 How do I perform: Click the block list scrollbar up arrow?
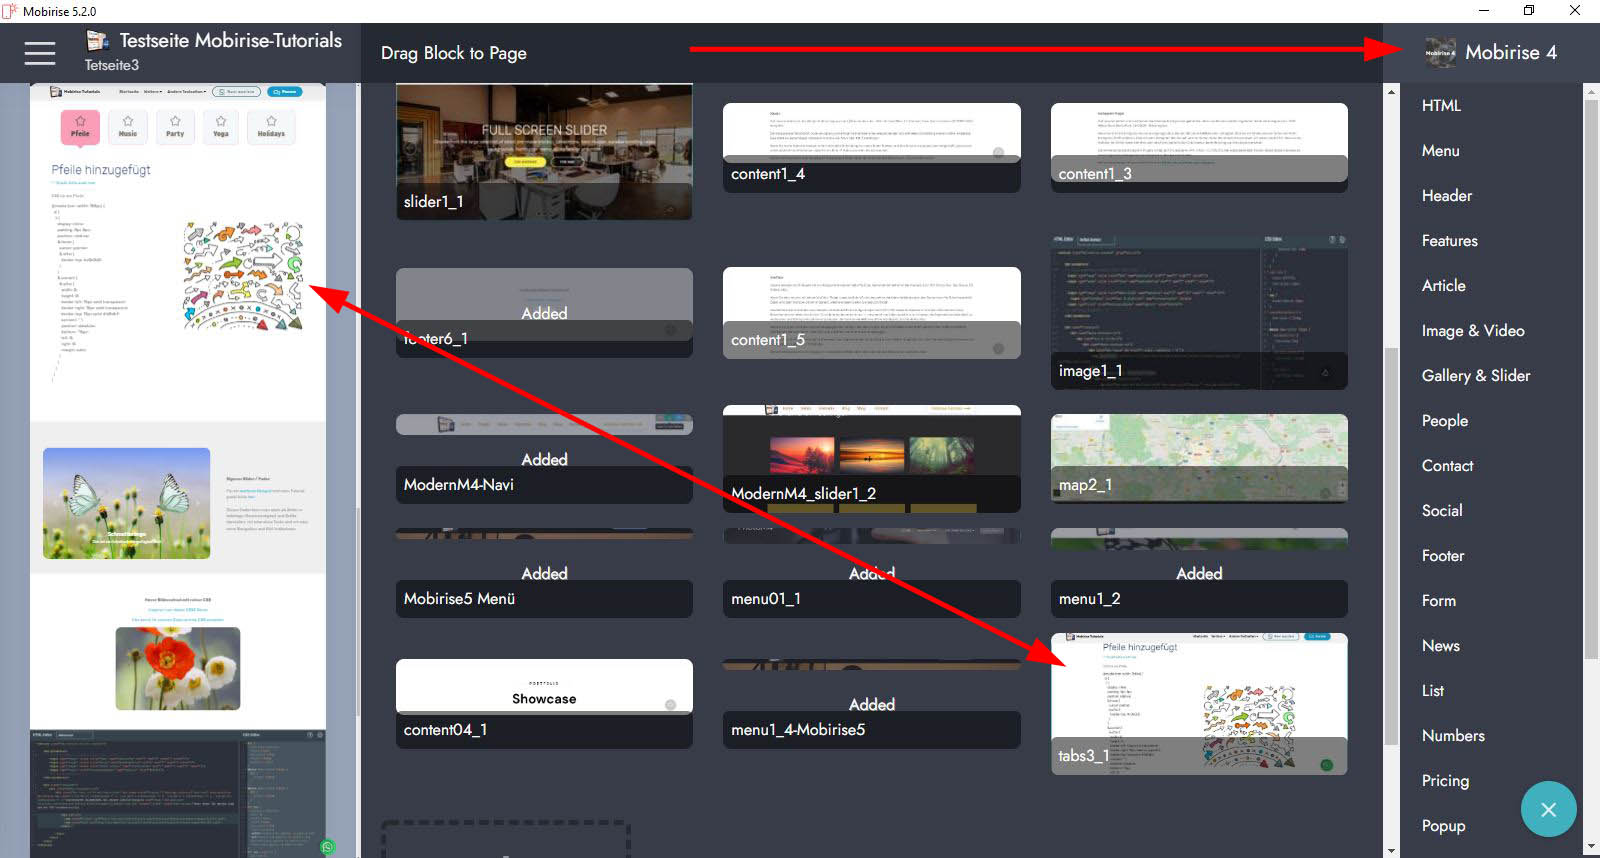pos(1391,92)
